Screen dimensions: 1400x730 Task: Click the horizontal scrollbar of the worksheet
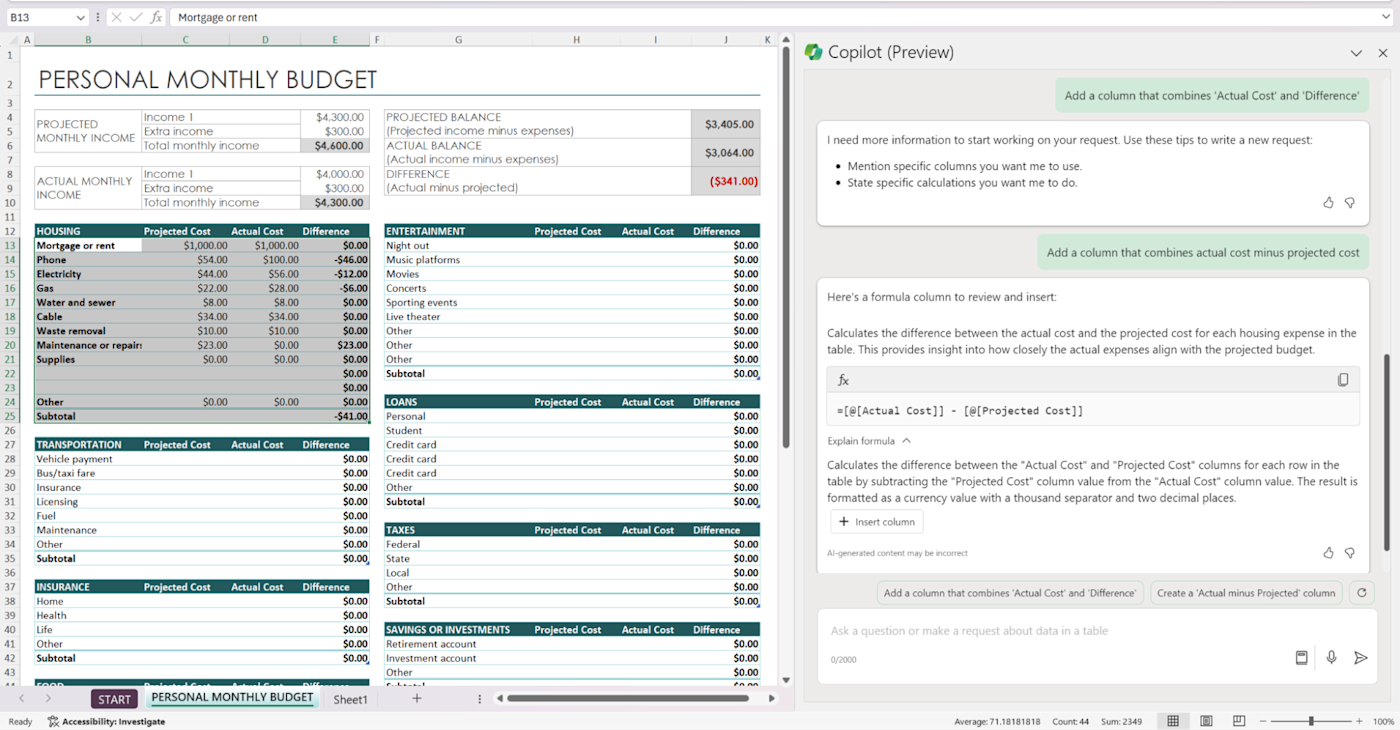pos(628,699)
